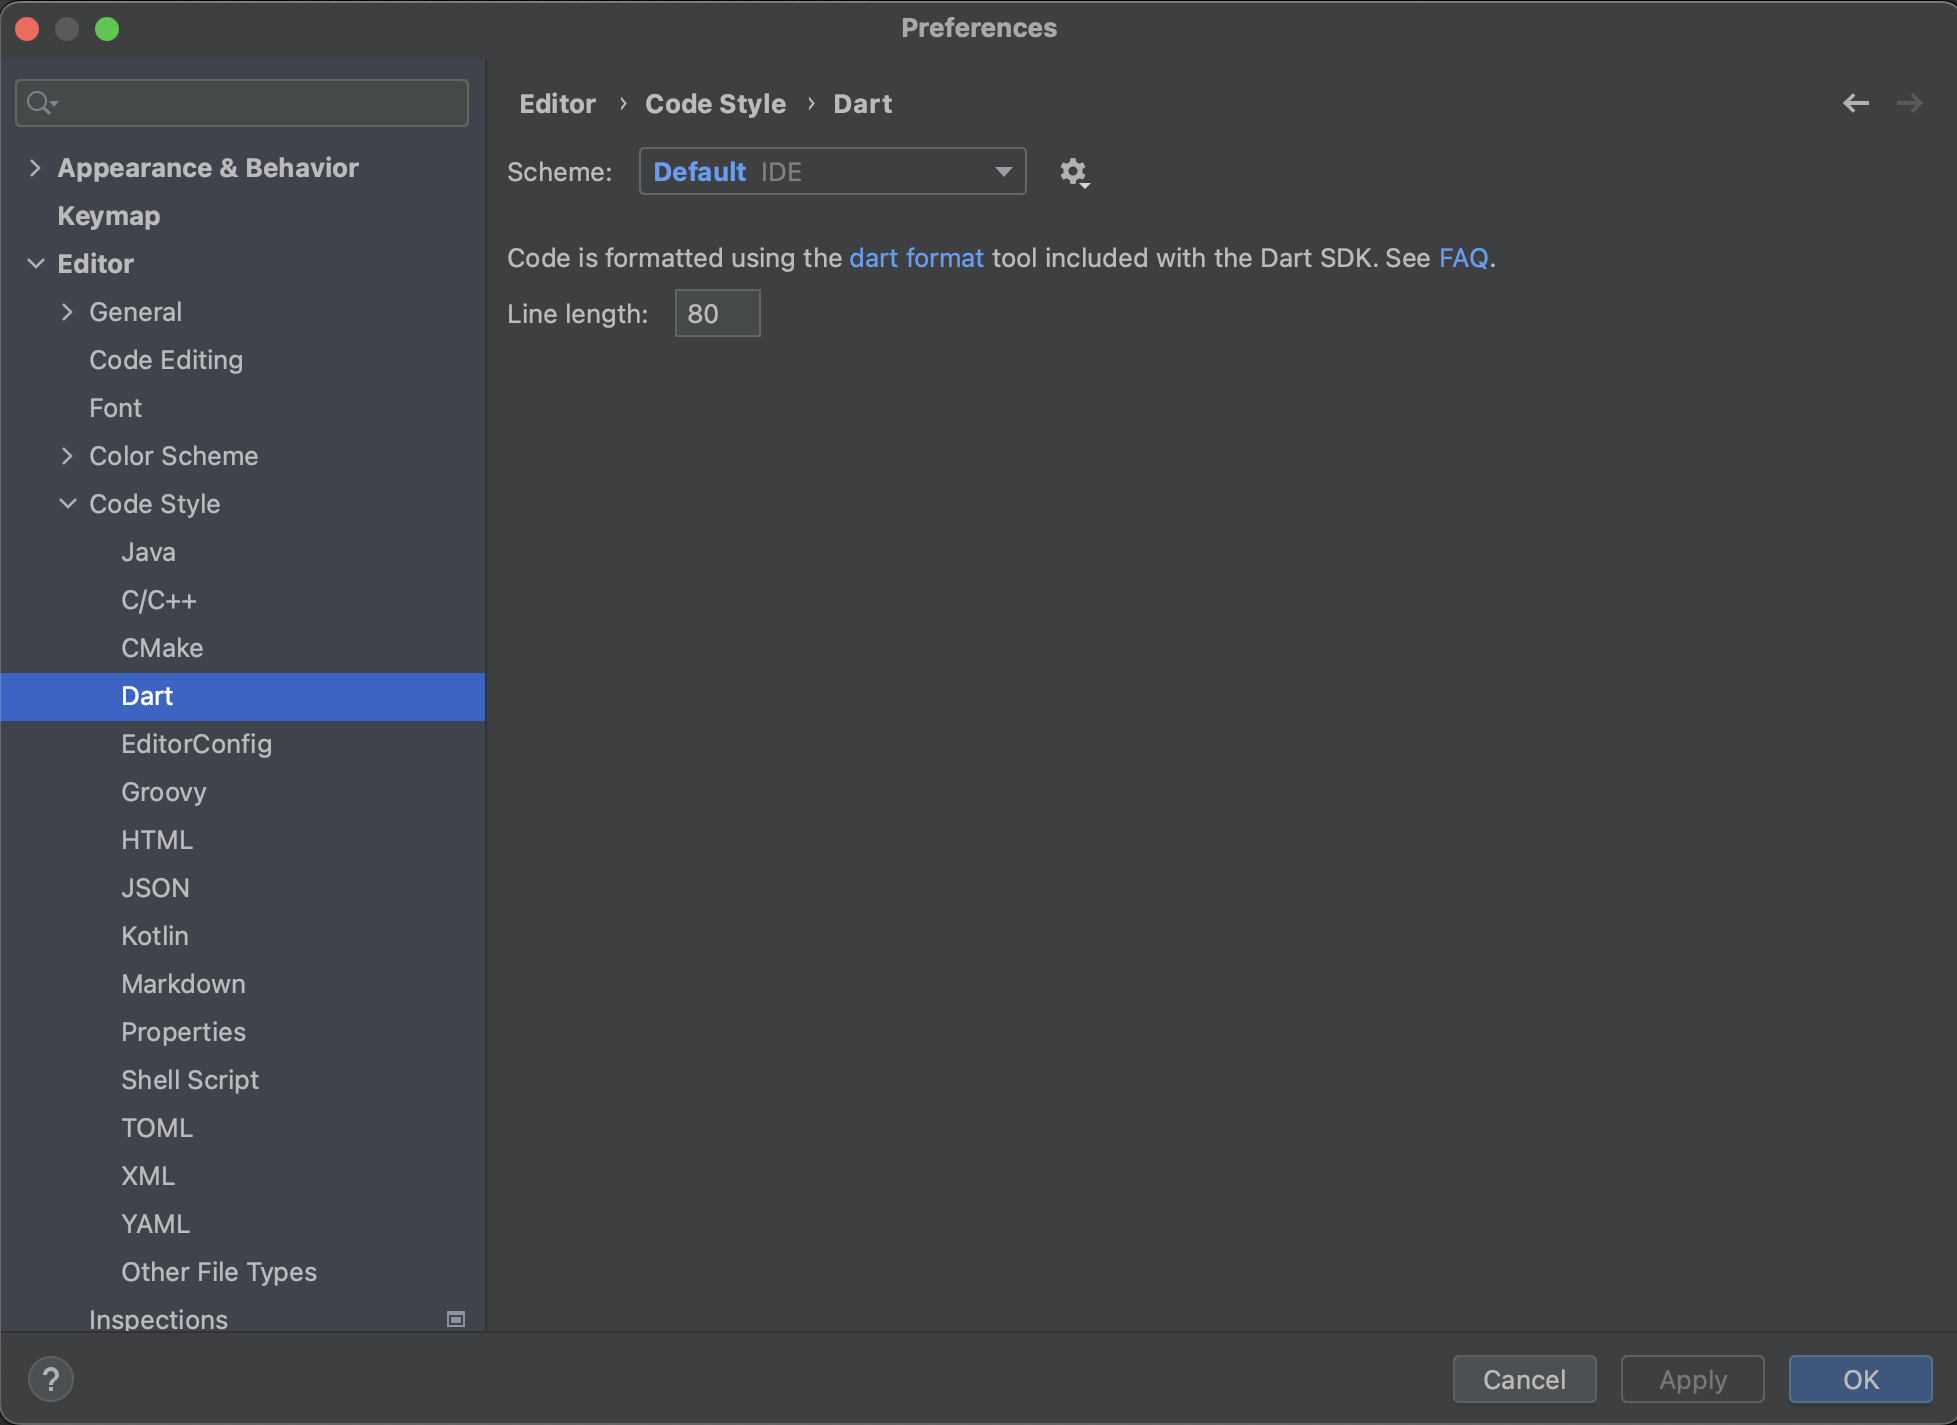Screen dimensions: 1957x1425
Task: Select YAML code style
Action: coord(155,1224)
